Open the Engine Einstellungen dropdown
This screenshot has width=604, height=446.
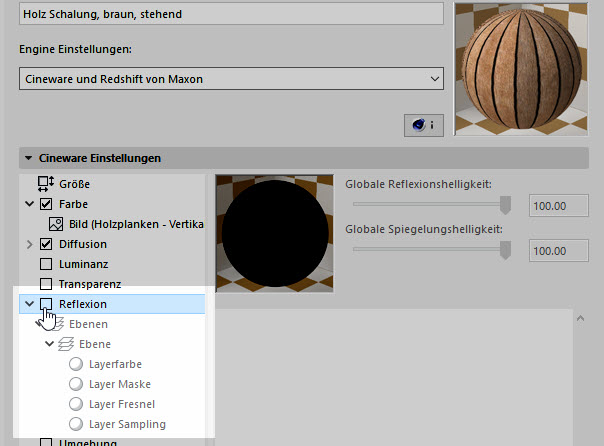(231, 79)
